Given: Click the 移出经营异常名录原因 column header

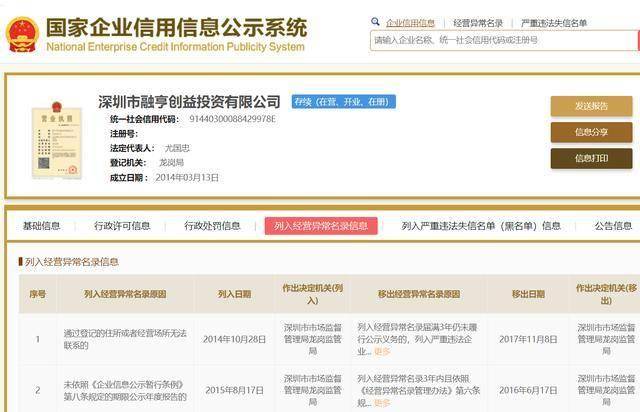Looking at the screenshot, I should 419,294.
